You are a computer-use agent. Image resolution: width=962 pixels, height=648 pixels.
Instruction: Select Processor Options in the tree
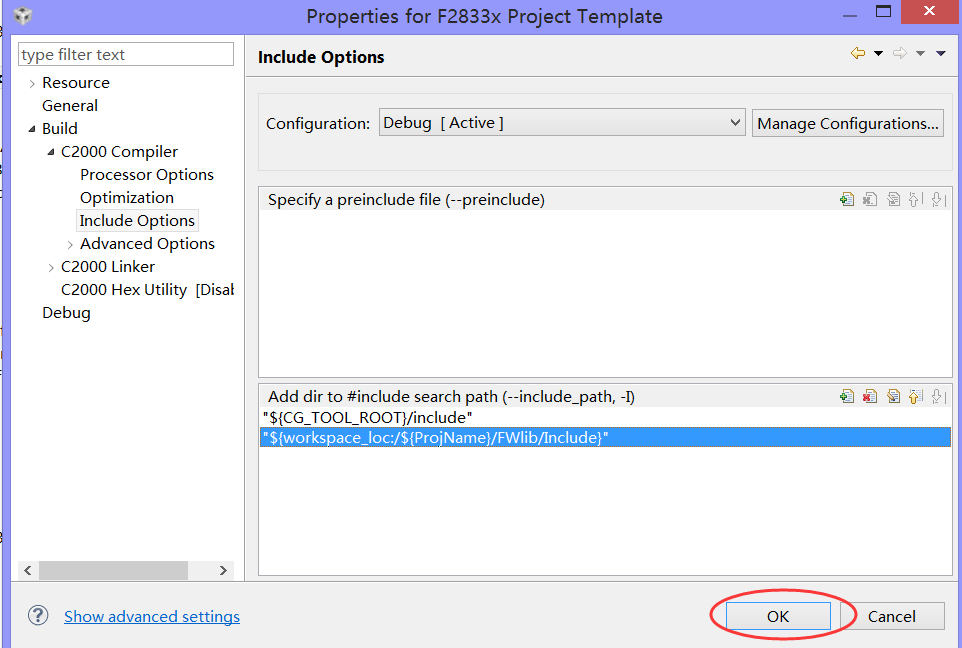147,175
